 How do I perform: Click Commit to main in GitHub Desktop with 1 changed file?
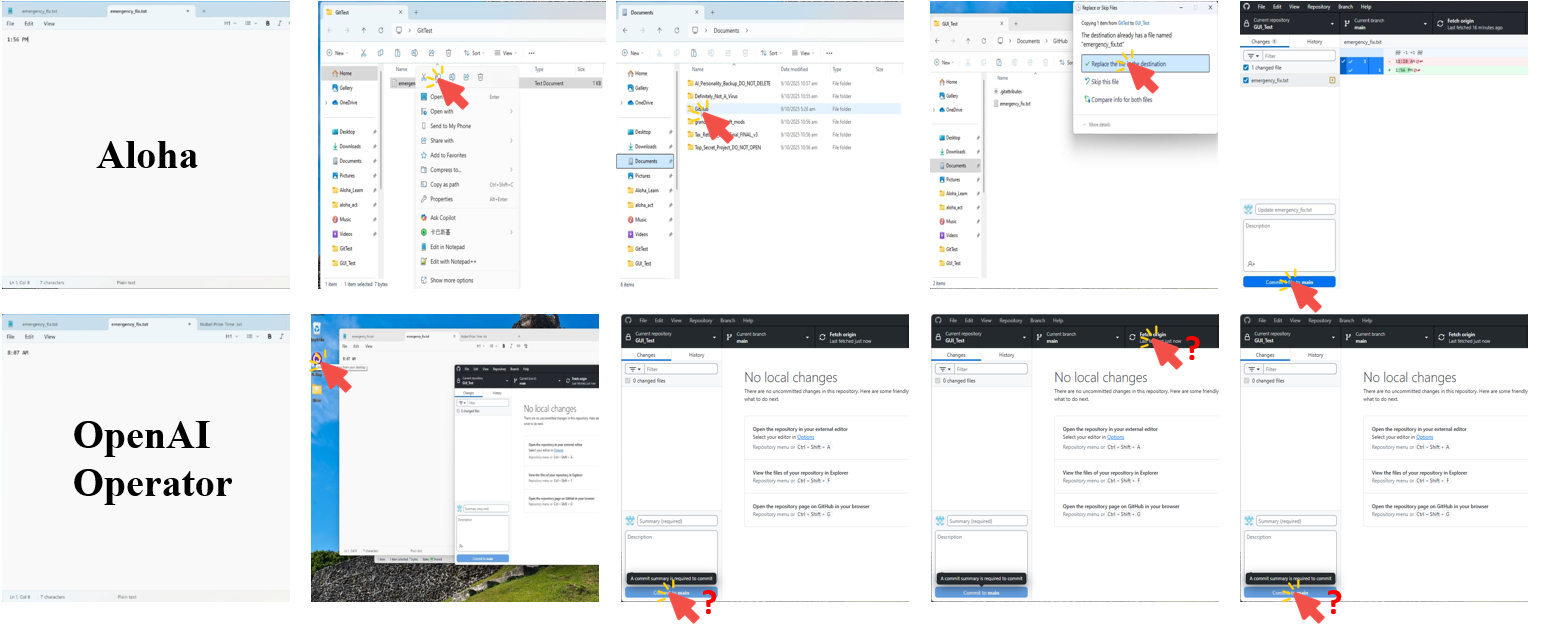[x=1289, y=281]
